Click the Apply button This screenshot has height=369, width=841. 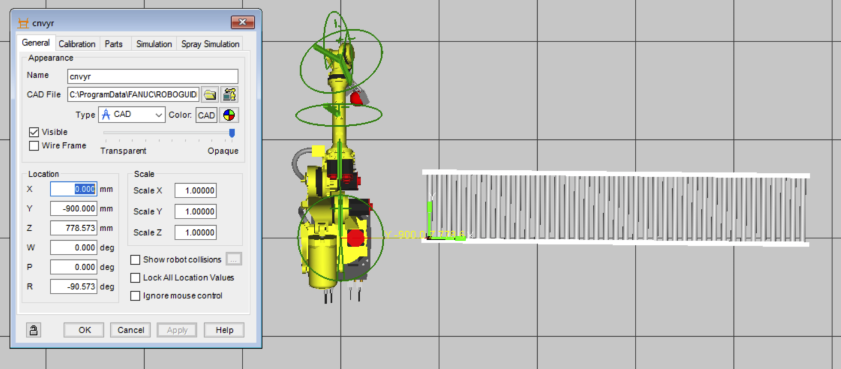click(177, 330)
